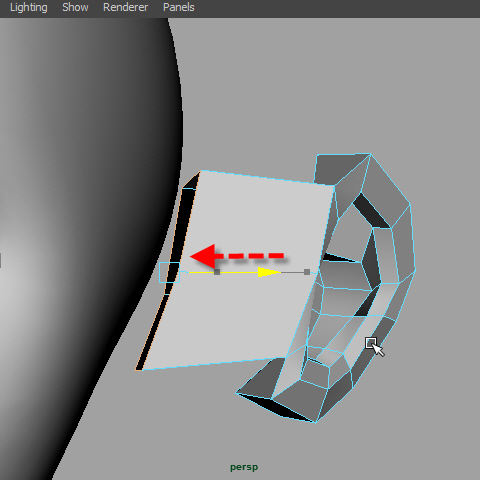Open the Lighting menu

(29, 7)
